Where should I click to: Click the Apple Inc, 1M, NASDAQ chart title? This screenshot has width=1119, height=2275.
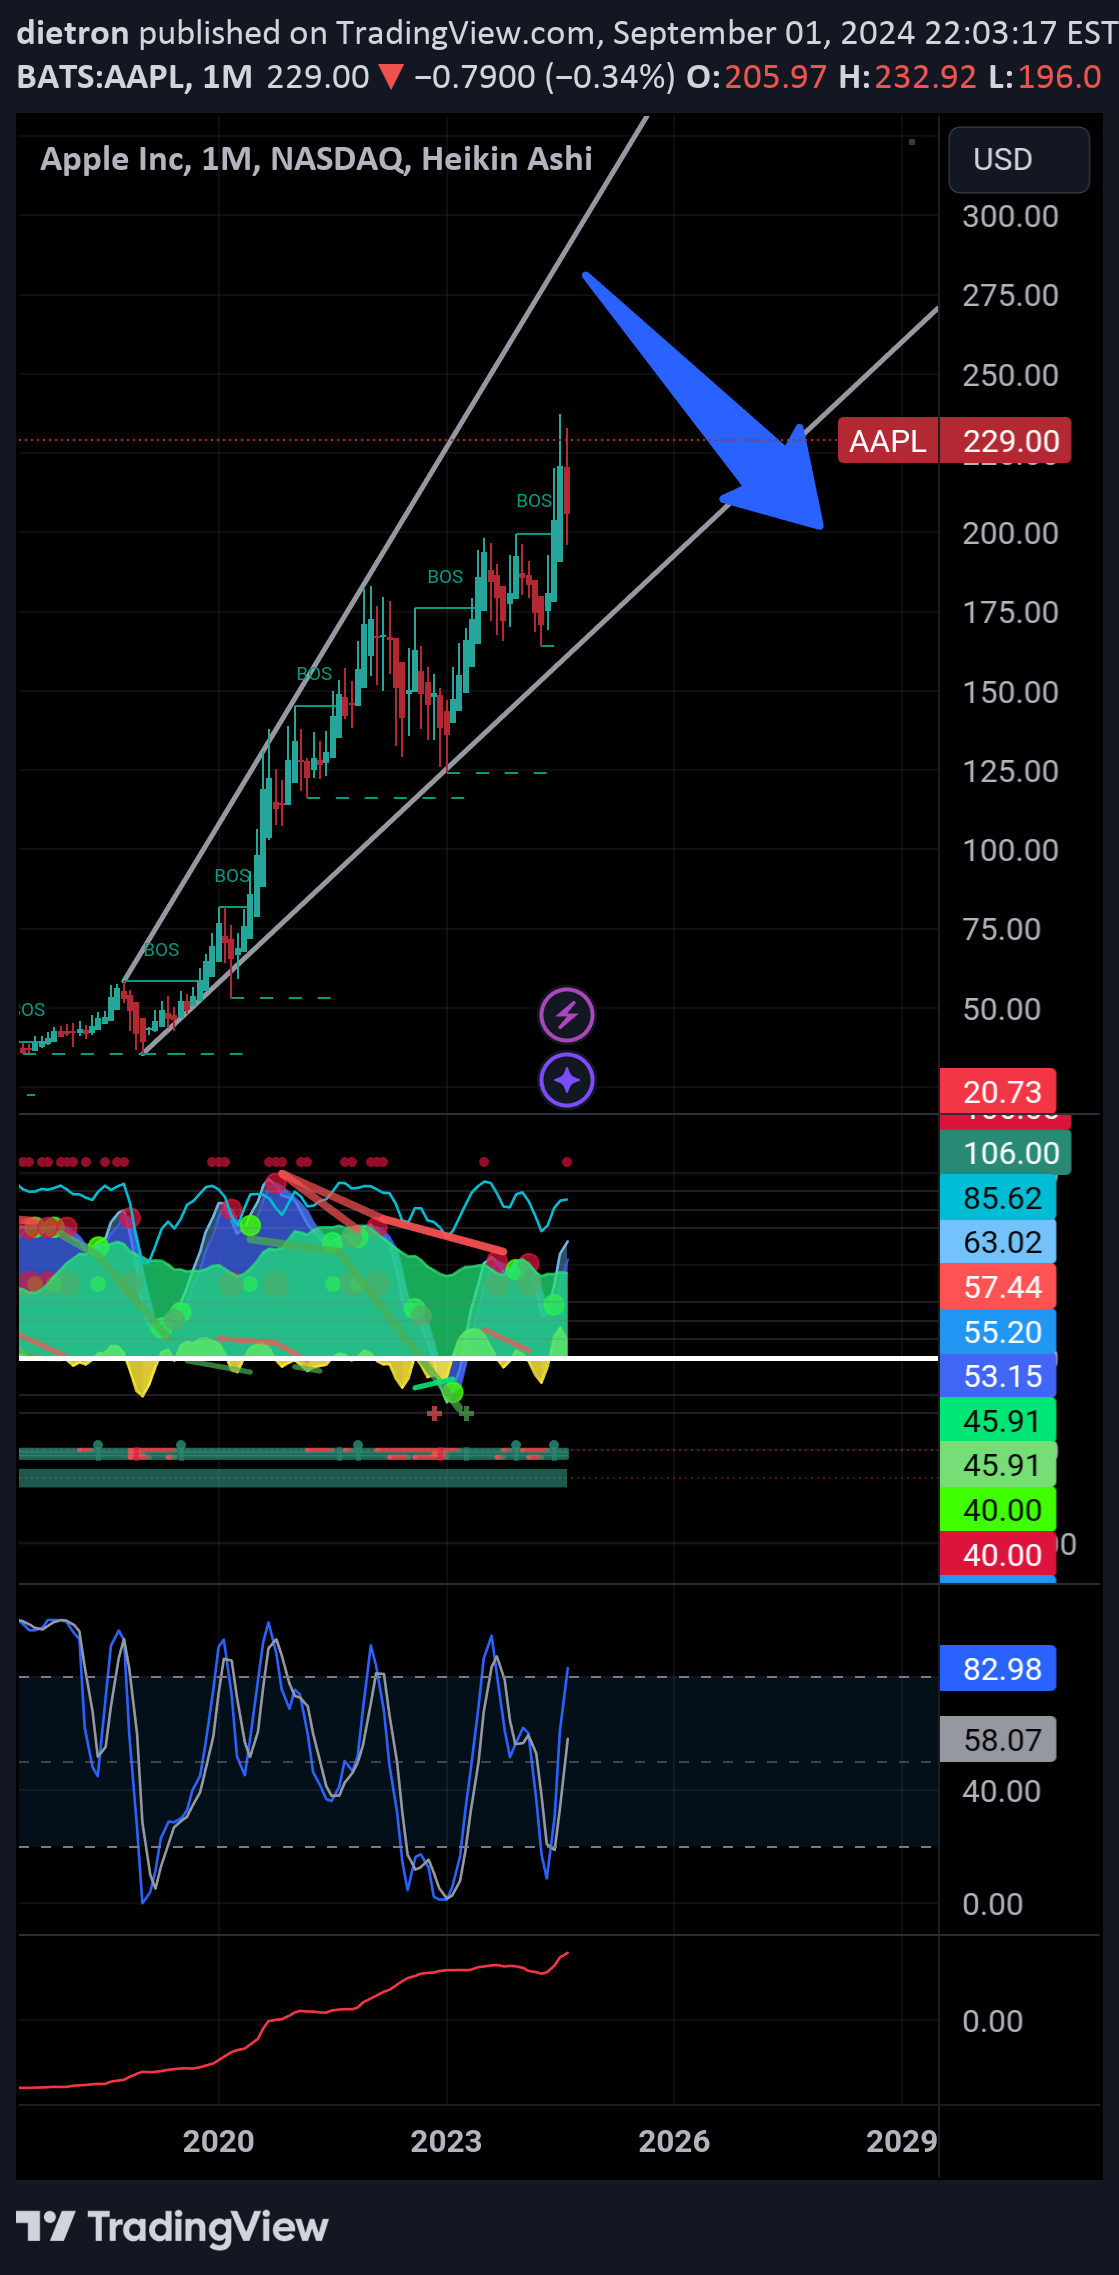[x=316, y=159]
